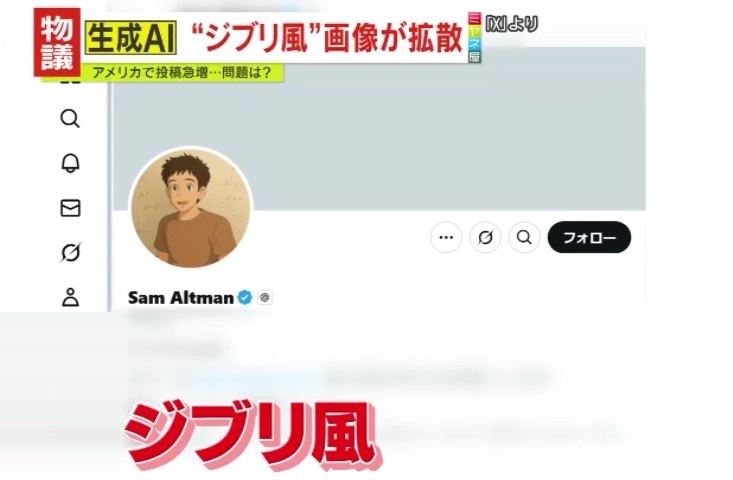Open notifications via the bell icon

click(70, 164)
